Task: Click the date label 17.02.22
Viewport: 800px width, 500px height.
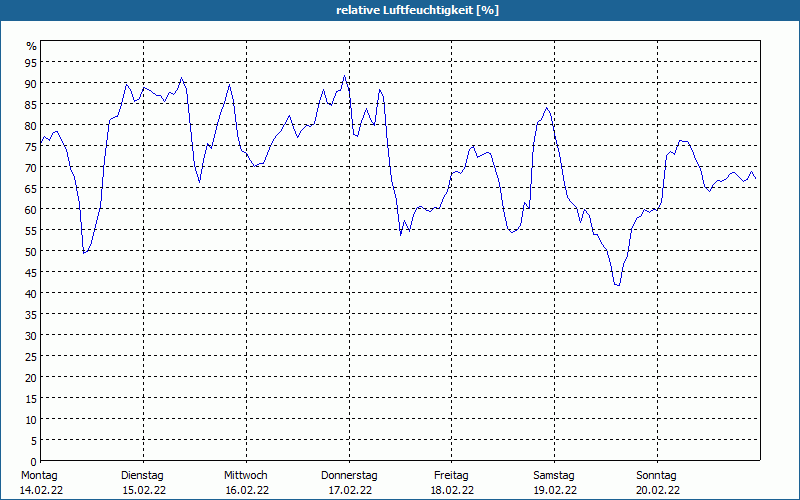Action: 350,491
